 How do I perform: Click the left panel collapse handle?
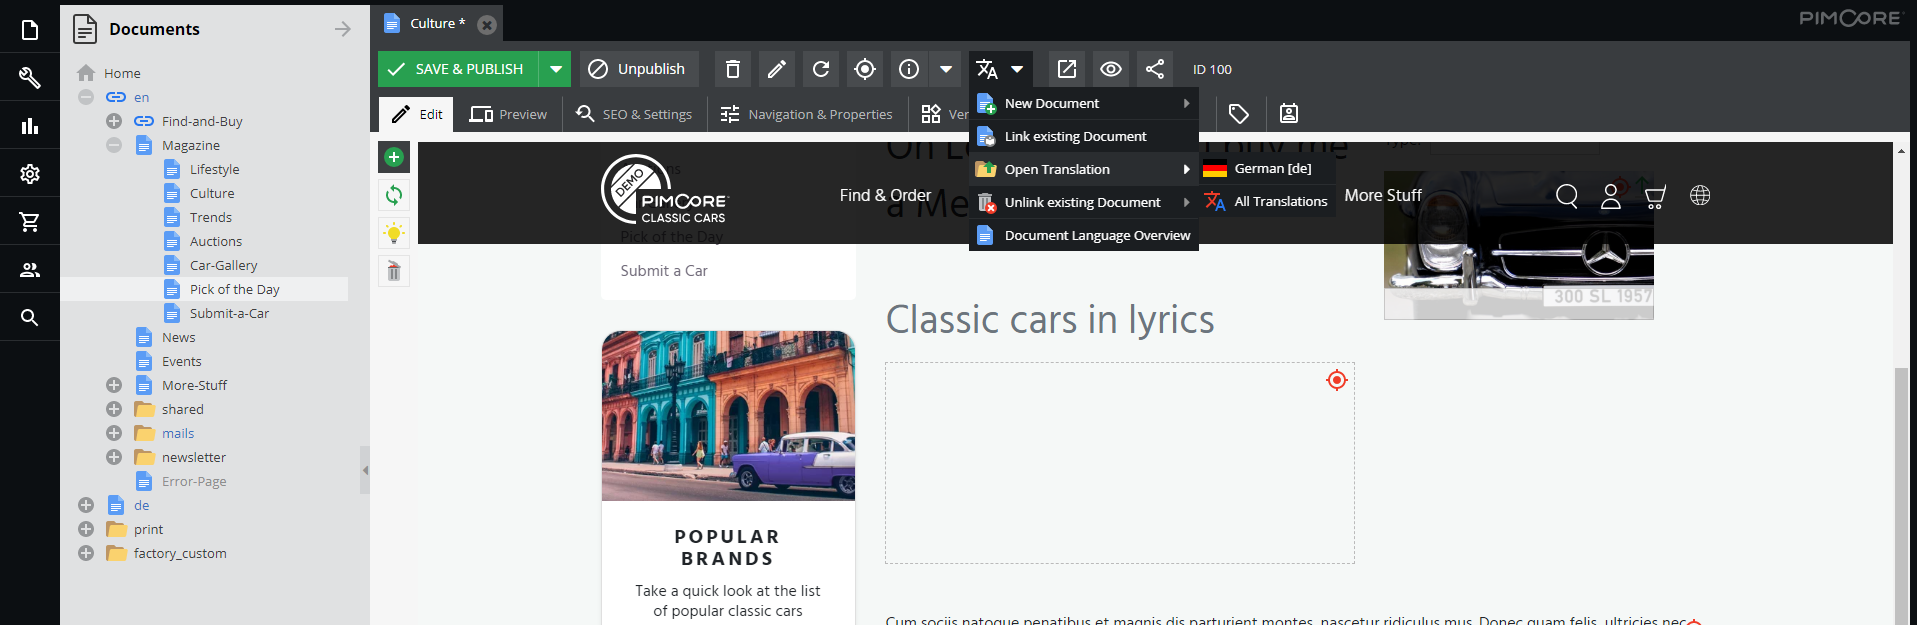pos(365,470)
